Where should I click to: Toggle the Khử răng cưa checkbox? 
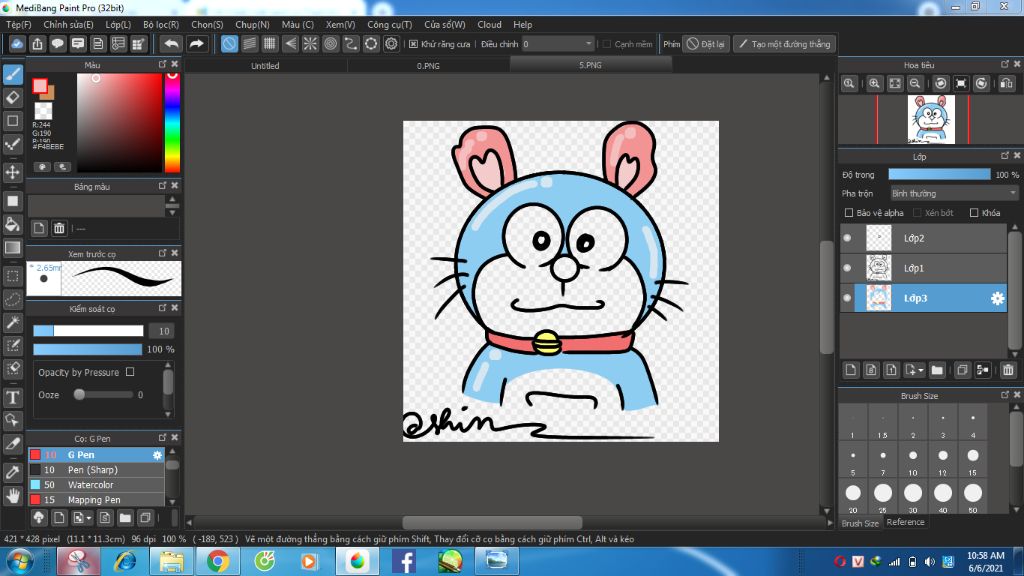[x=413, y=44]
